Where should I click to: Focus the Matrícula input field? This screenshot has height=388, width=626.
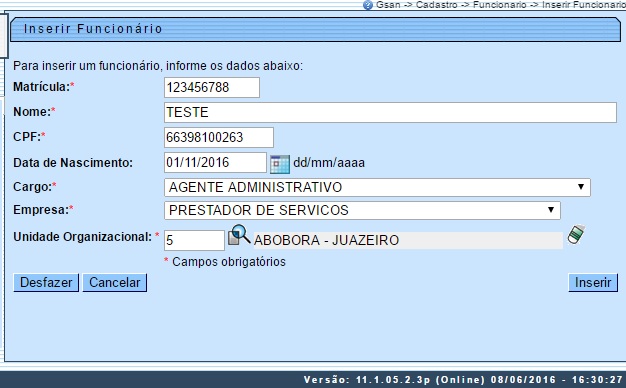(212, 87)
